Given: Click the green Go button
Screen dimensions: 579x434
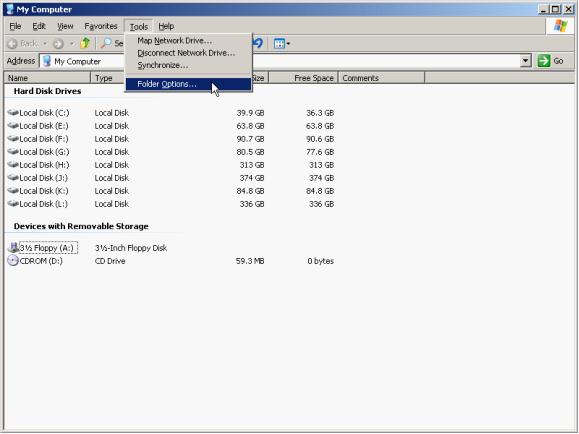Looking at the screenshot, I should [551, 61].
